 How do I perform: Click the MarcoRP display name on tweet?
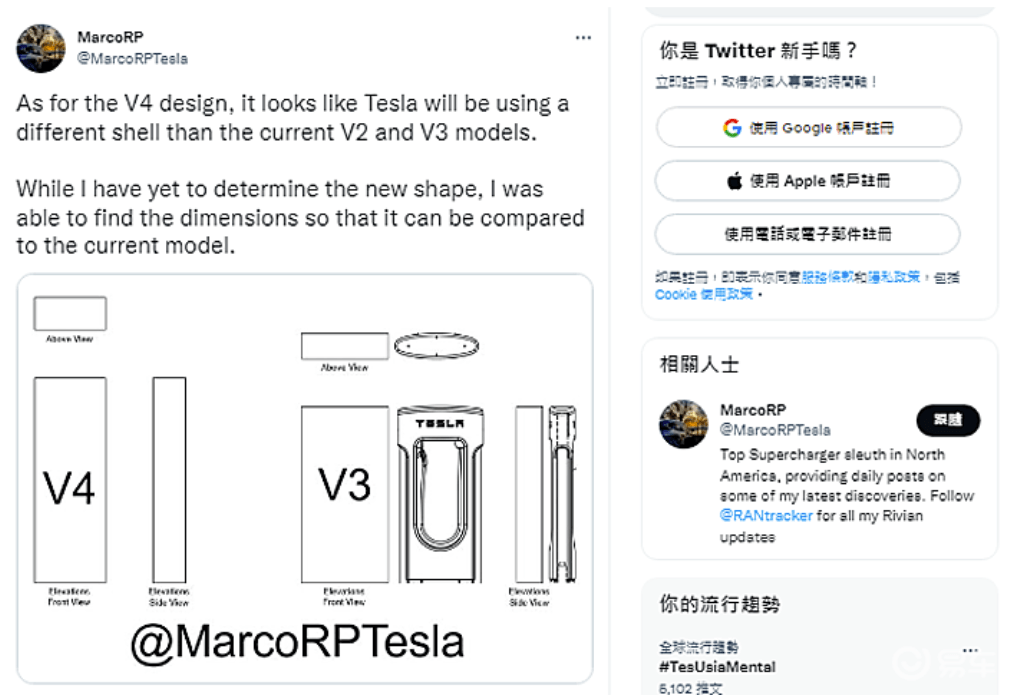point(110,38)
